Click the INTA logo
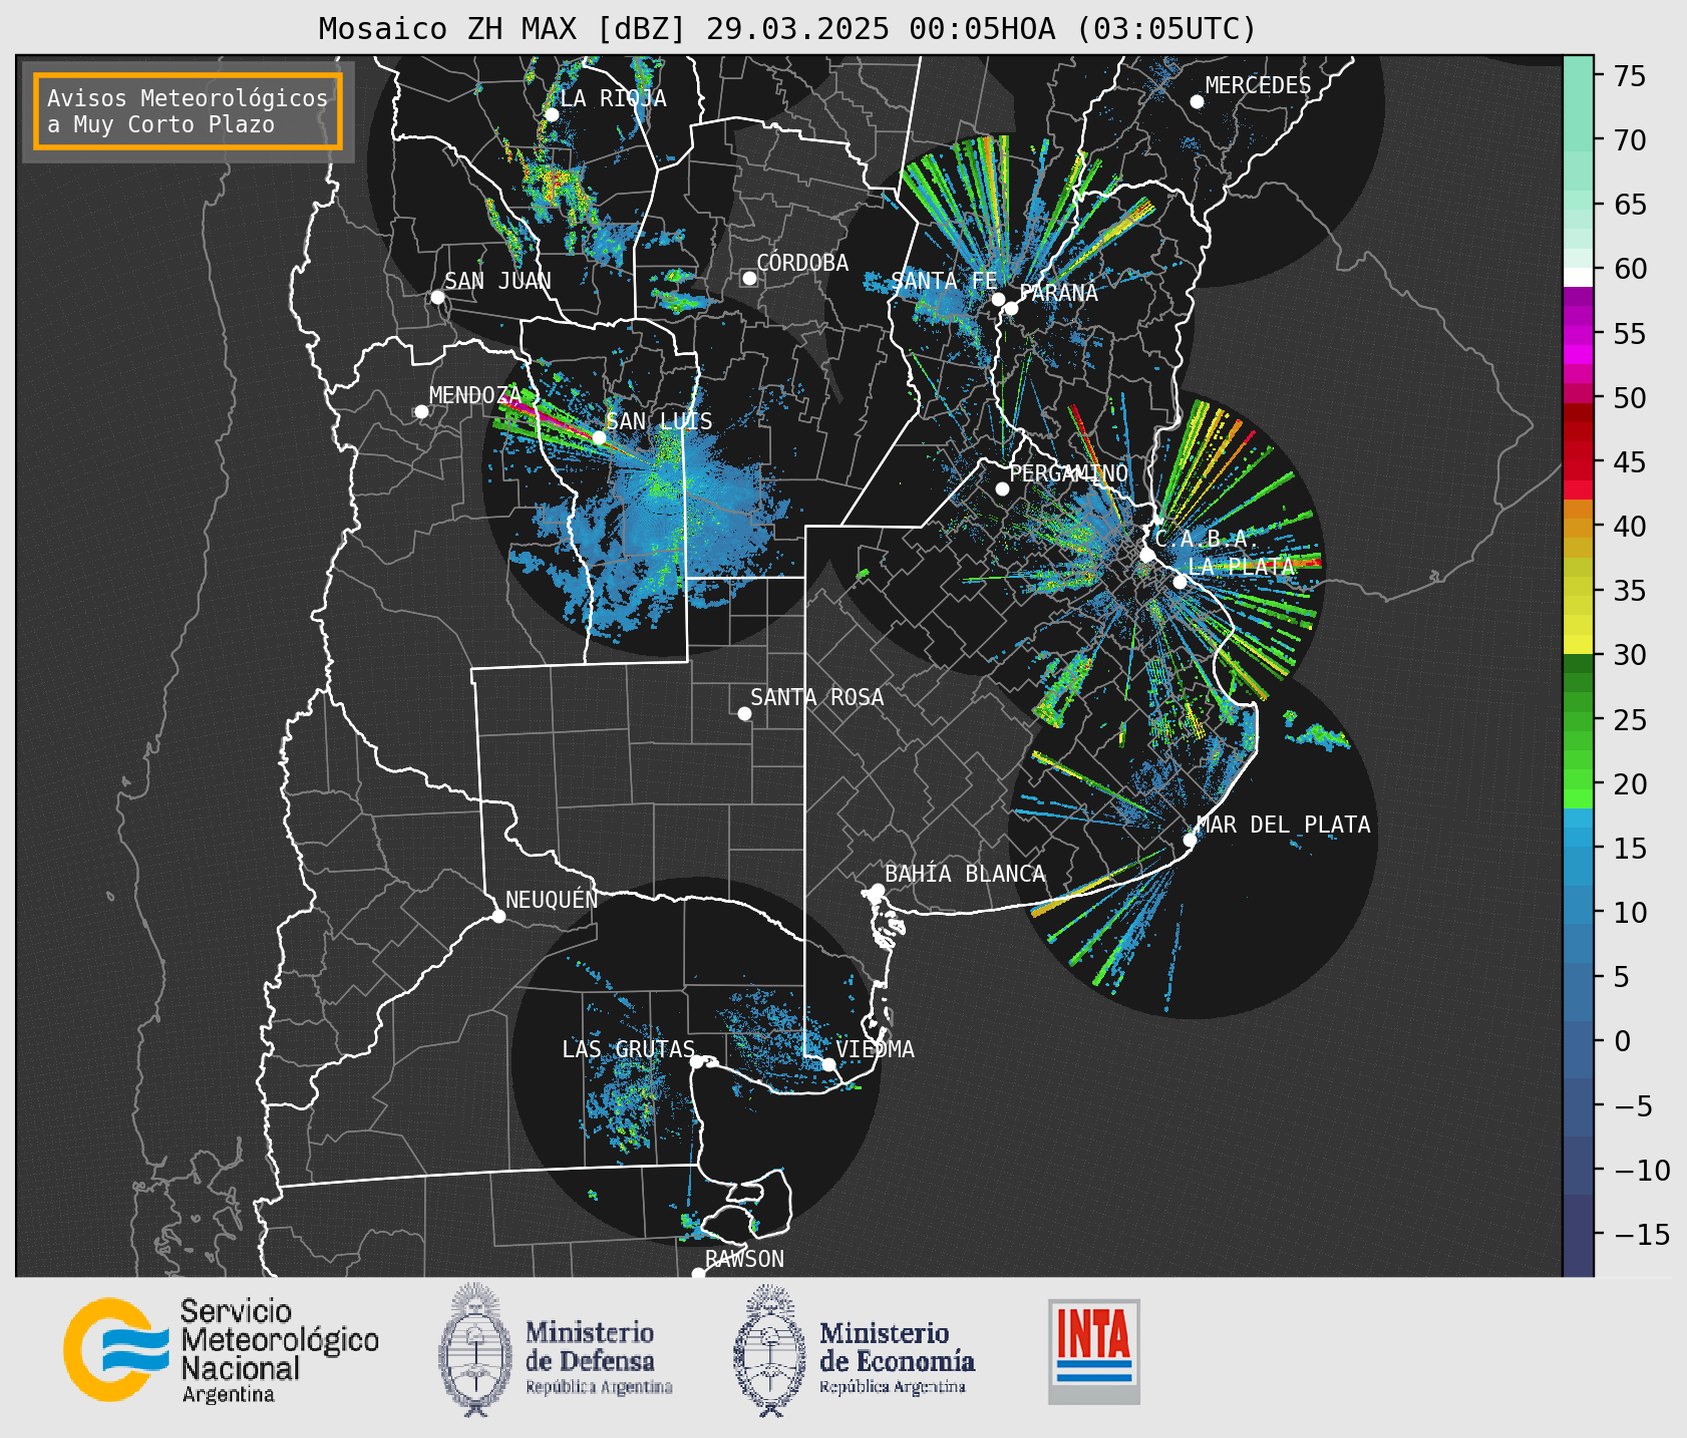 point(1094,1351)
